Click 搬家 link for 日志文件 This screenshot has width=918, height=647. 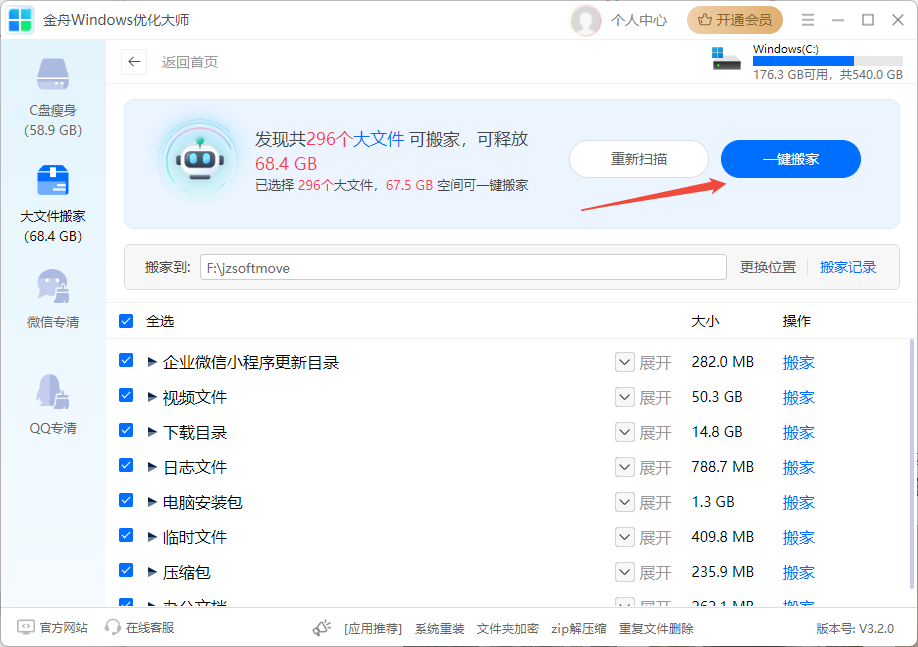(x=799, y=467)
